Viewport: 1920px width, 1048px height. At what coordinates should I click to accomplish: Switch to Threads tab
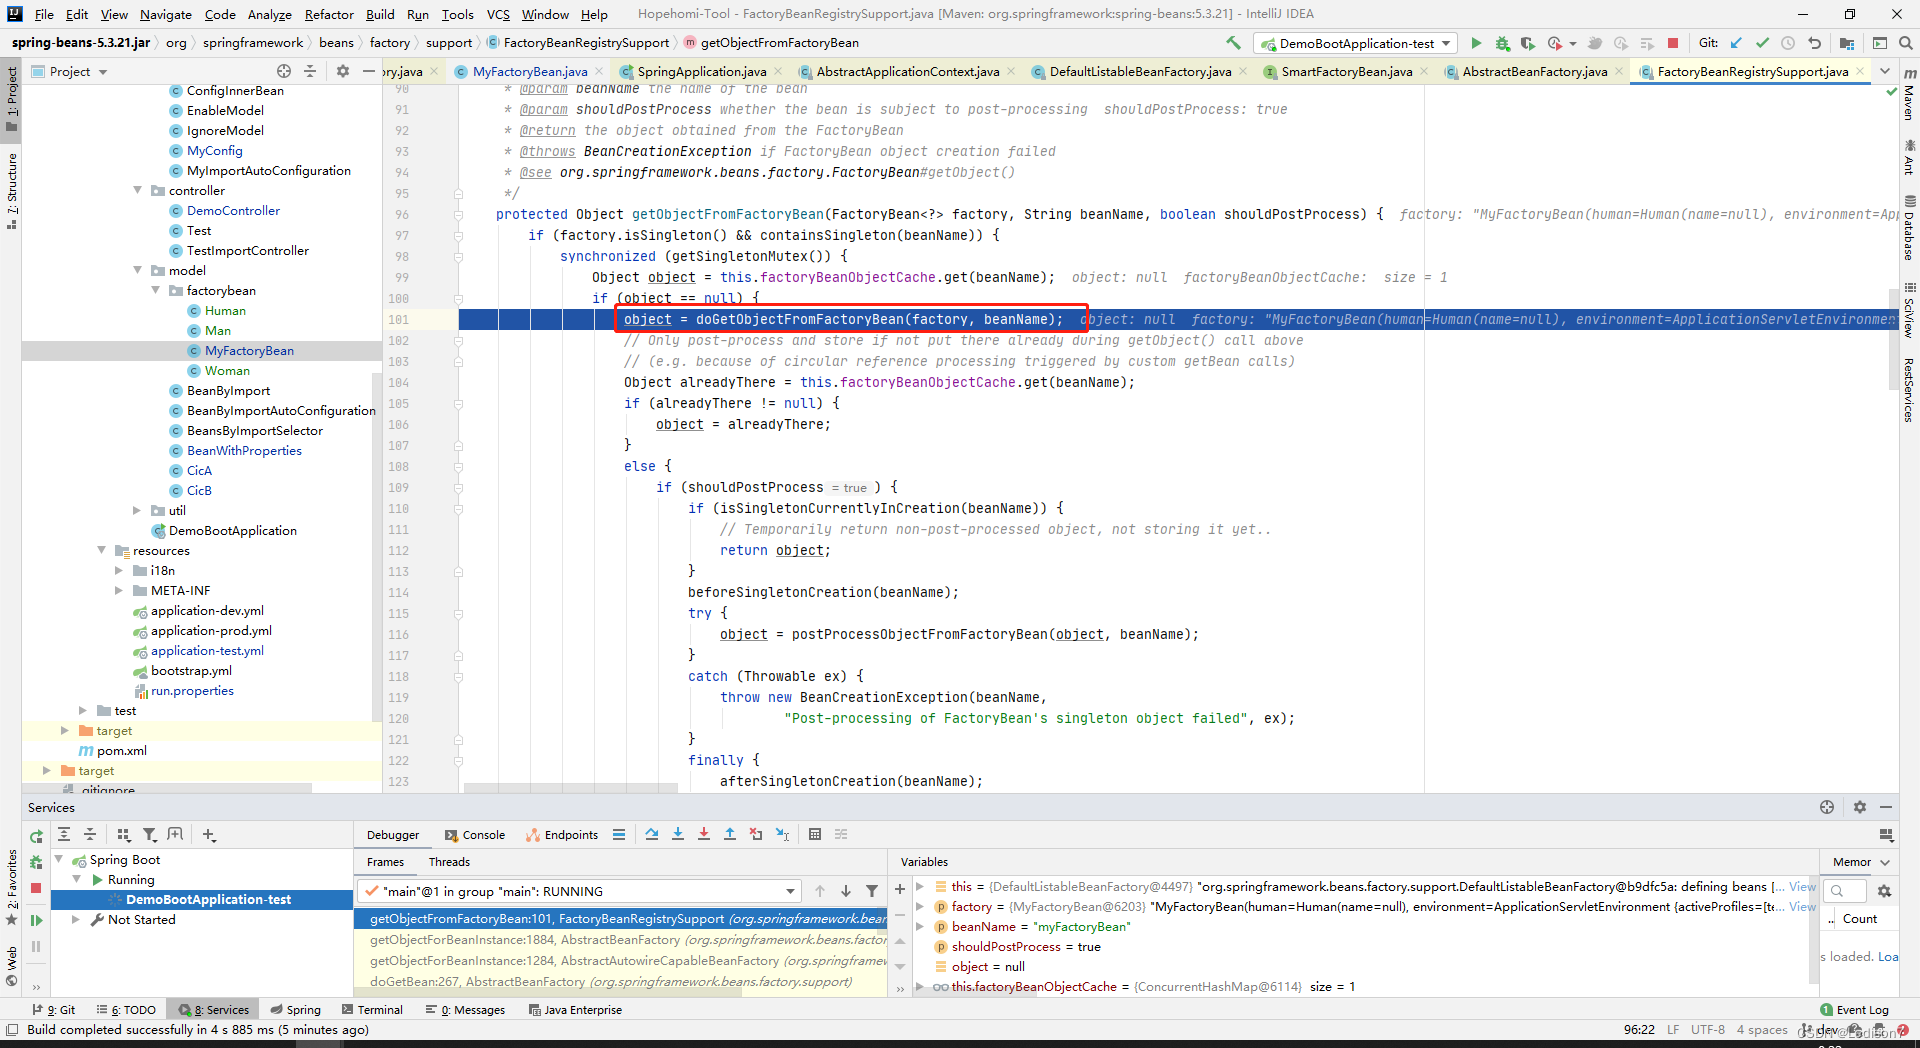pyautogui.click(x=449, y=862)
